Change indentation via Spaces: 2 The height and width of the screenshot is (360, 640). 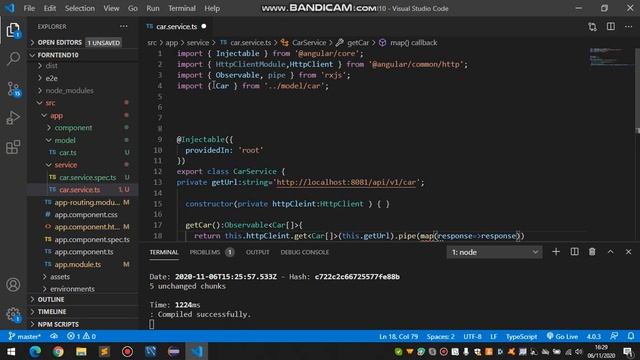[x=440, y=336]
